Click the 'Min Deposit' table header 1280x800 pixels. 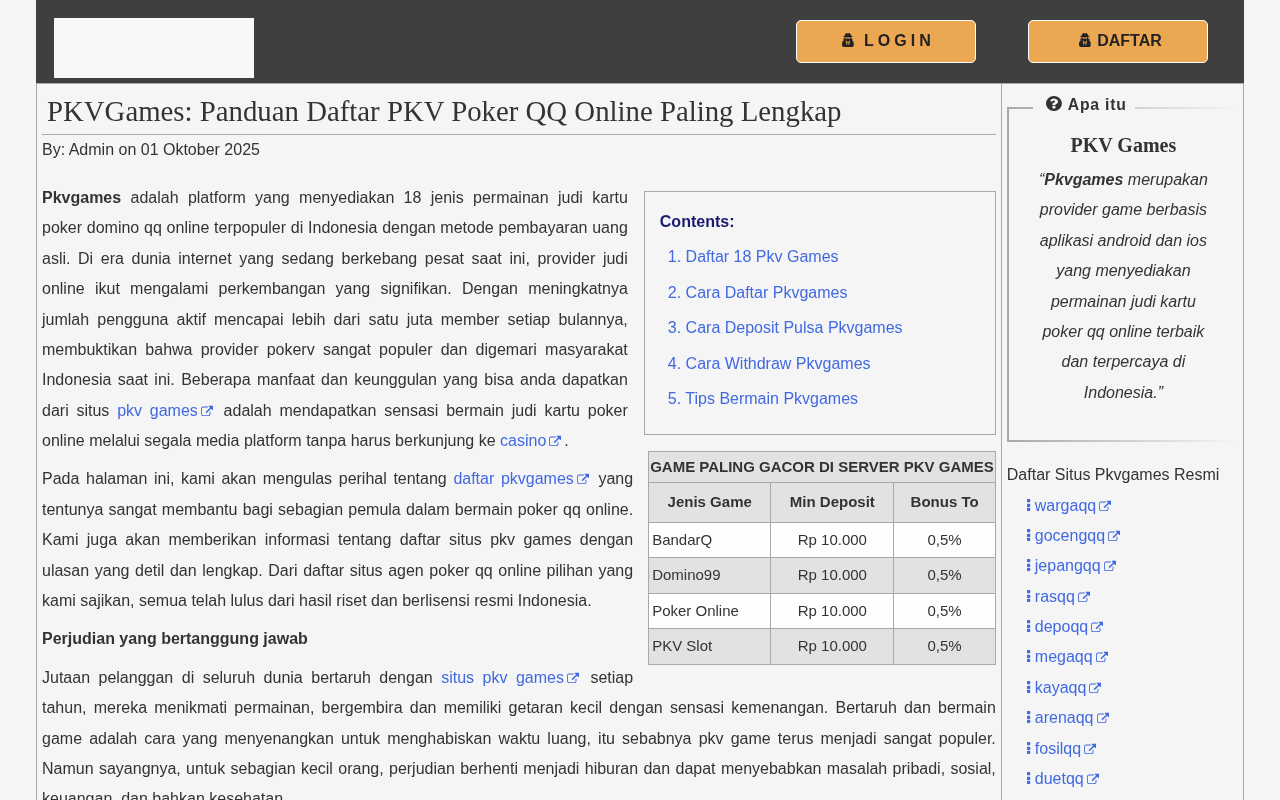pos(832,502)
